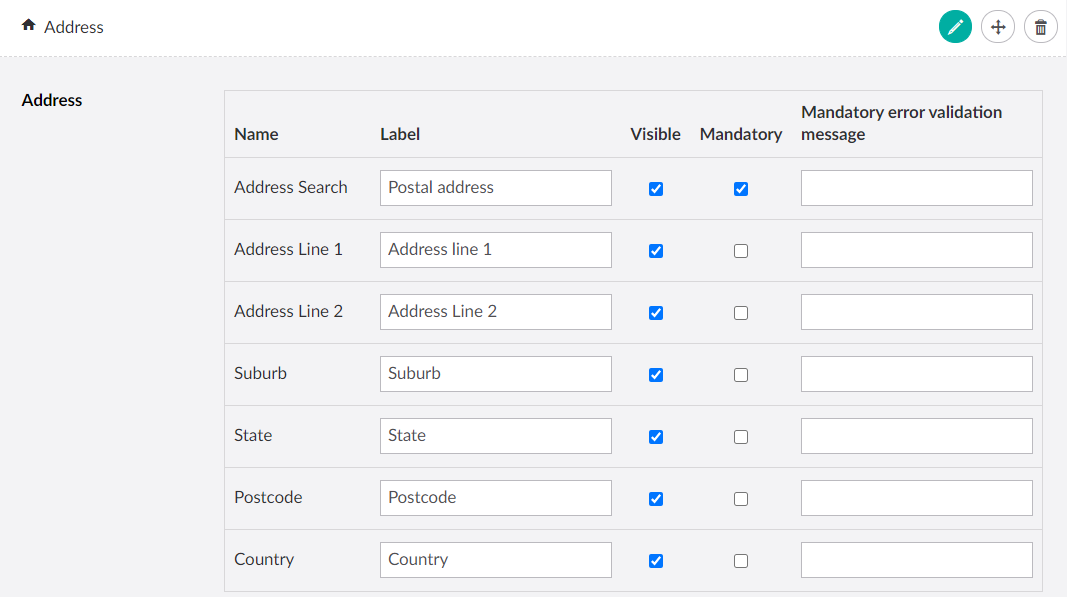This screenshot has height=597, width=1067.
Task: Uncheck Mandatory for Address Search
Action: click(x=741, y=188)
